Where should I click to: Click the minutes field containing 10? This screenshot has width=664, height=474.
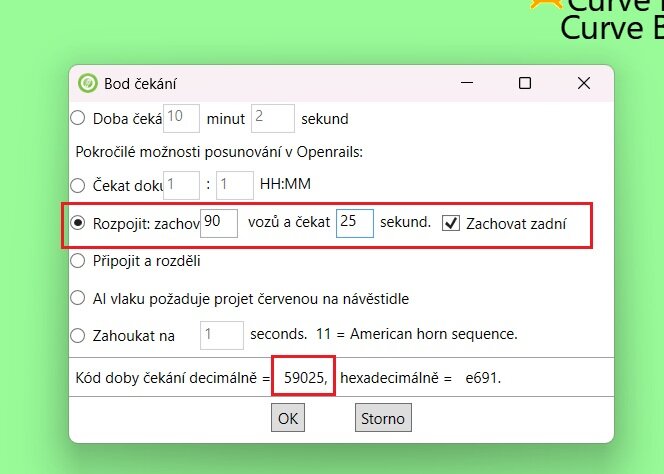point(181,118)
